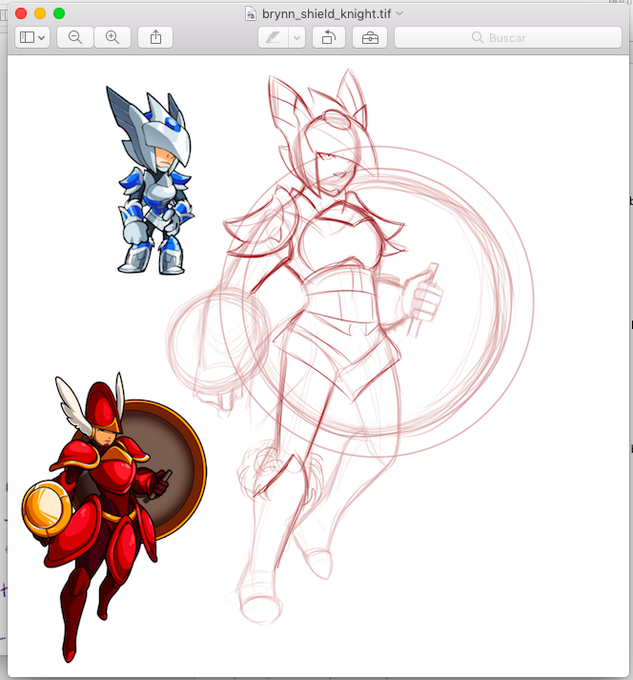Maximize window with green button
The width and height of the screenshot is (633, 680).
tap(59, 13)
